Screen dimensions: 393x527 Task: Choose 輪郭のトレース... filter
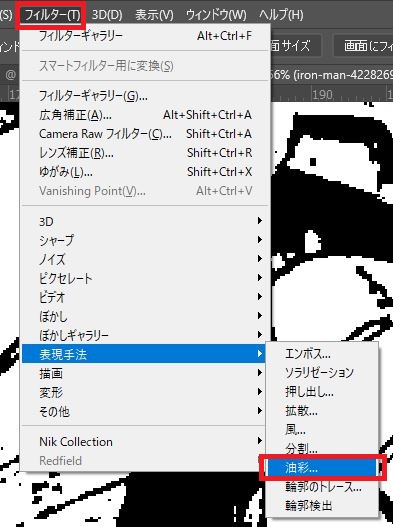pos(322,487)
